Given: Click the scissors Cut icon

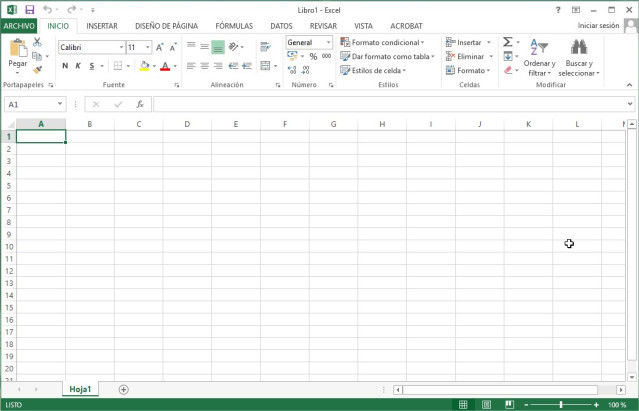Looking at the screenshot, I should 38,42.
